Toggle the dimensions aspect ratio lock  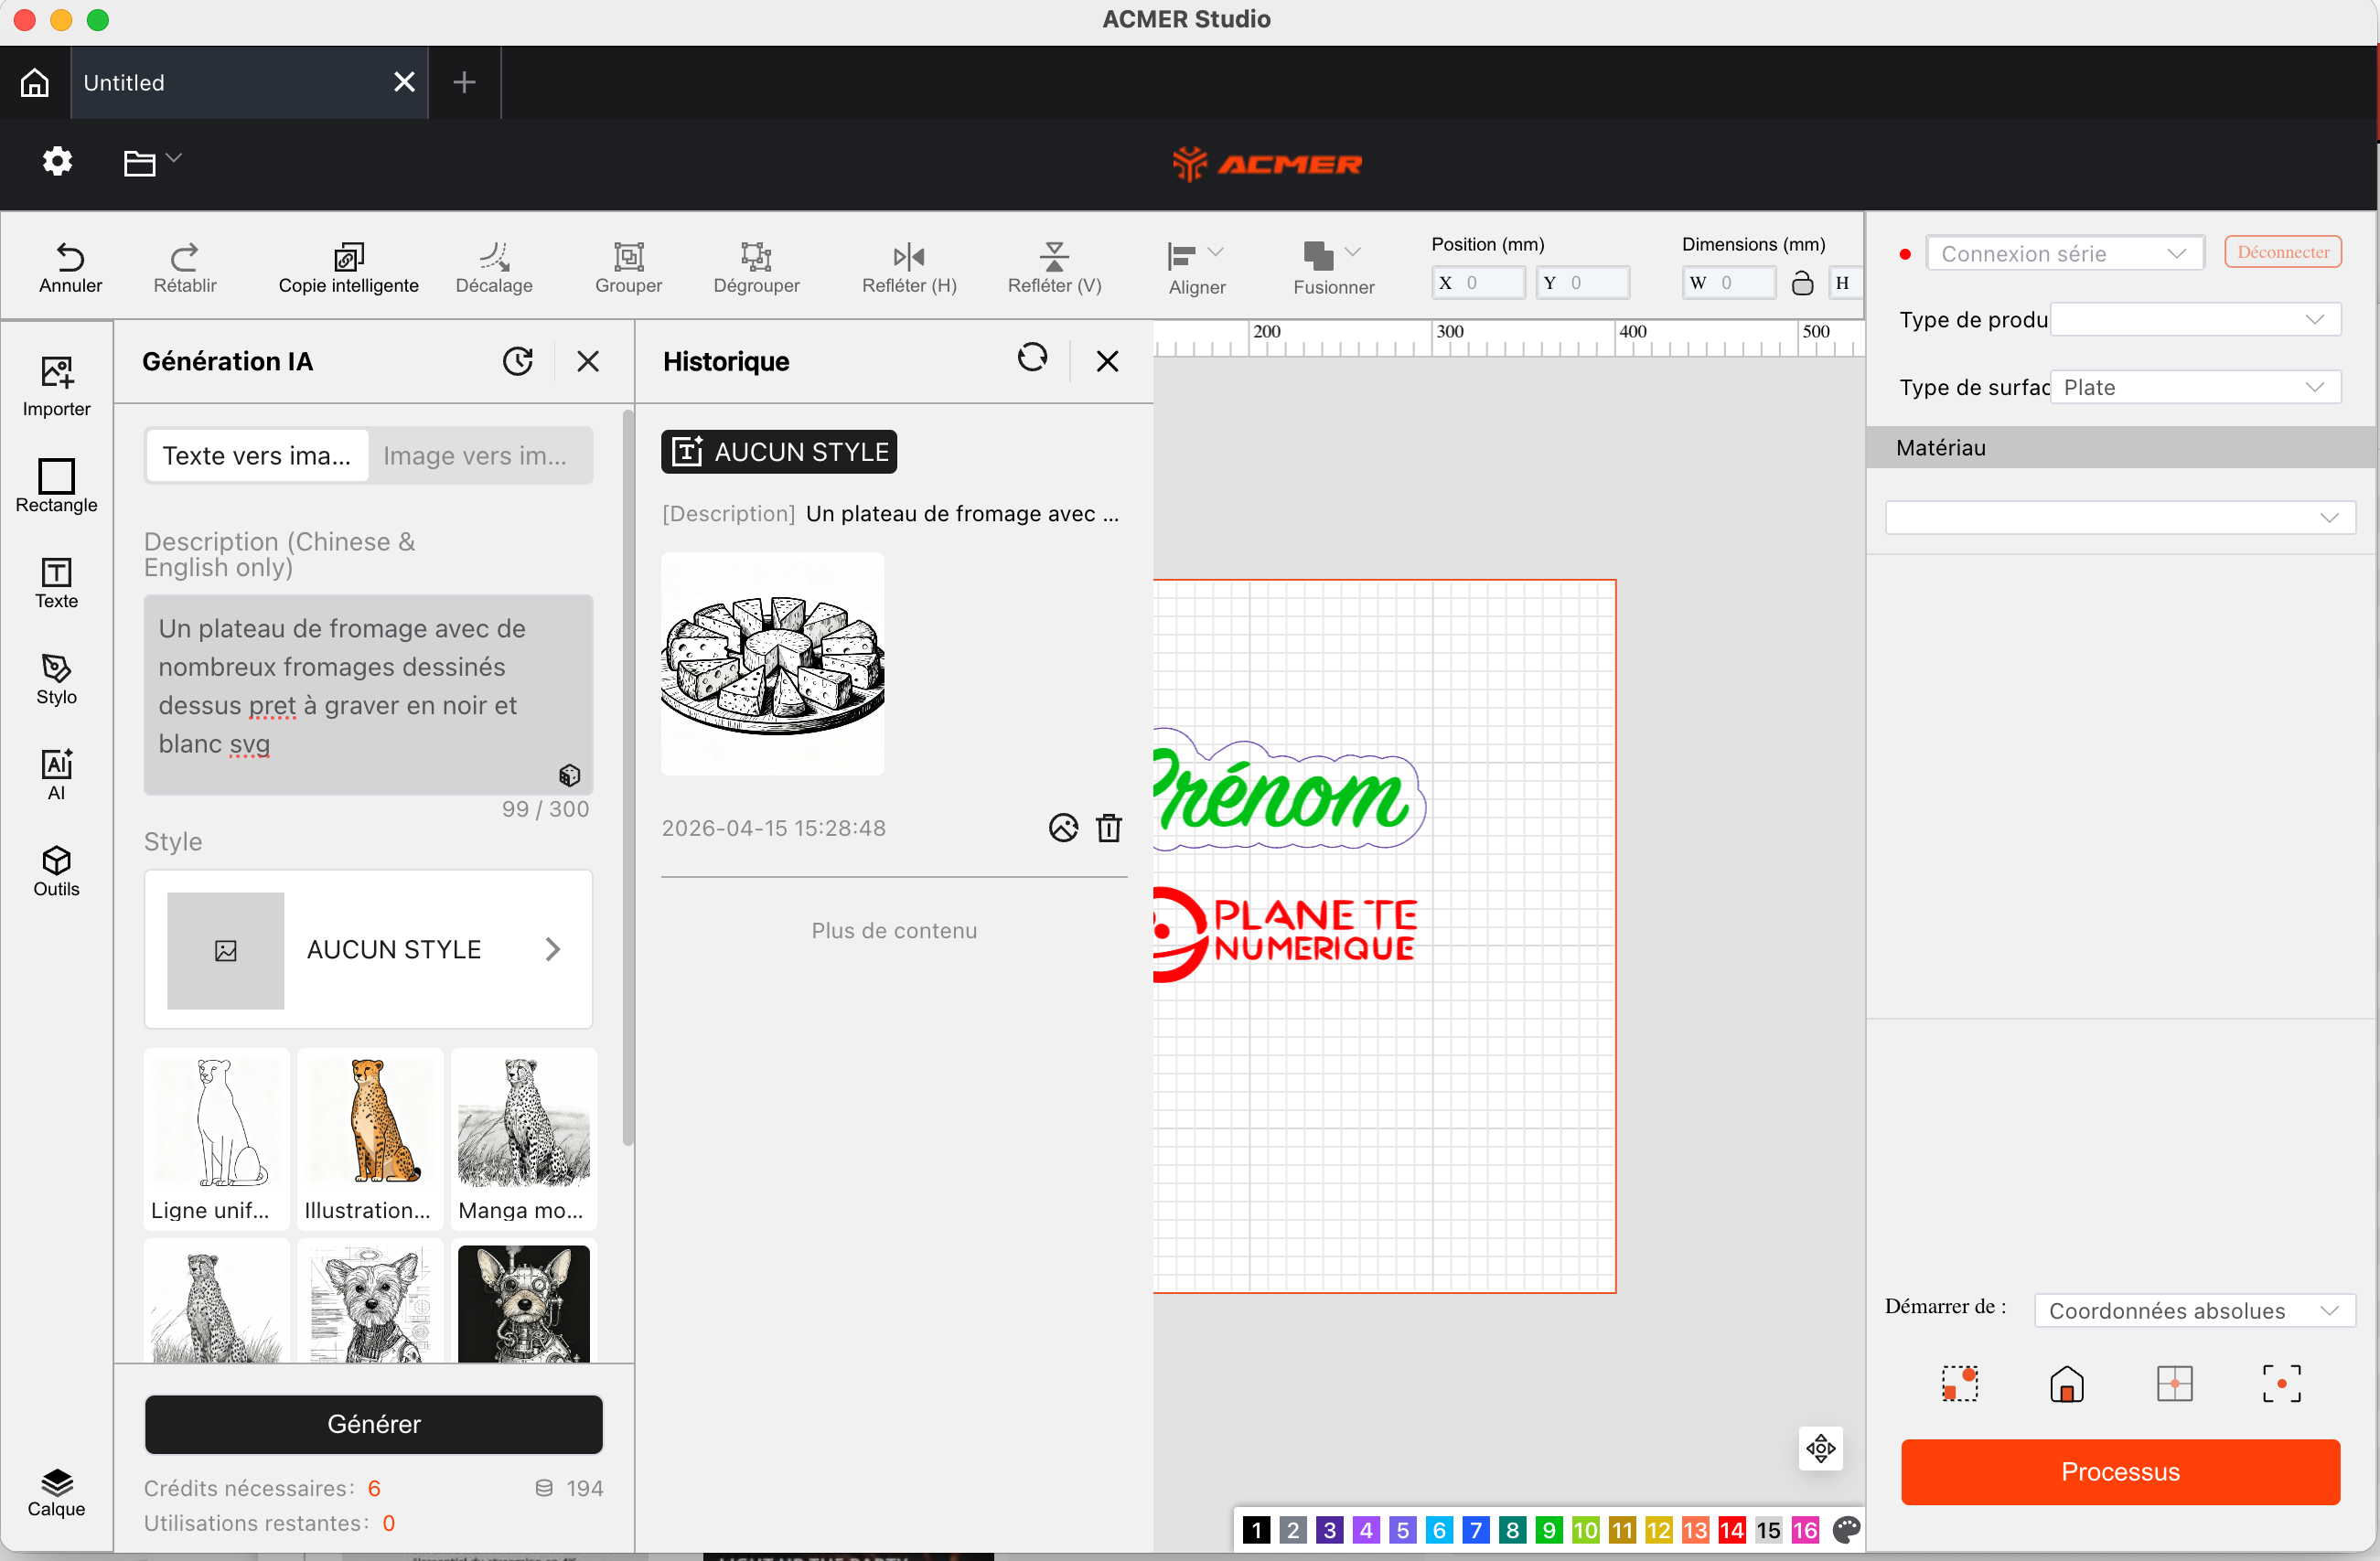tap(1802, 283)
